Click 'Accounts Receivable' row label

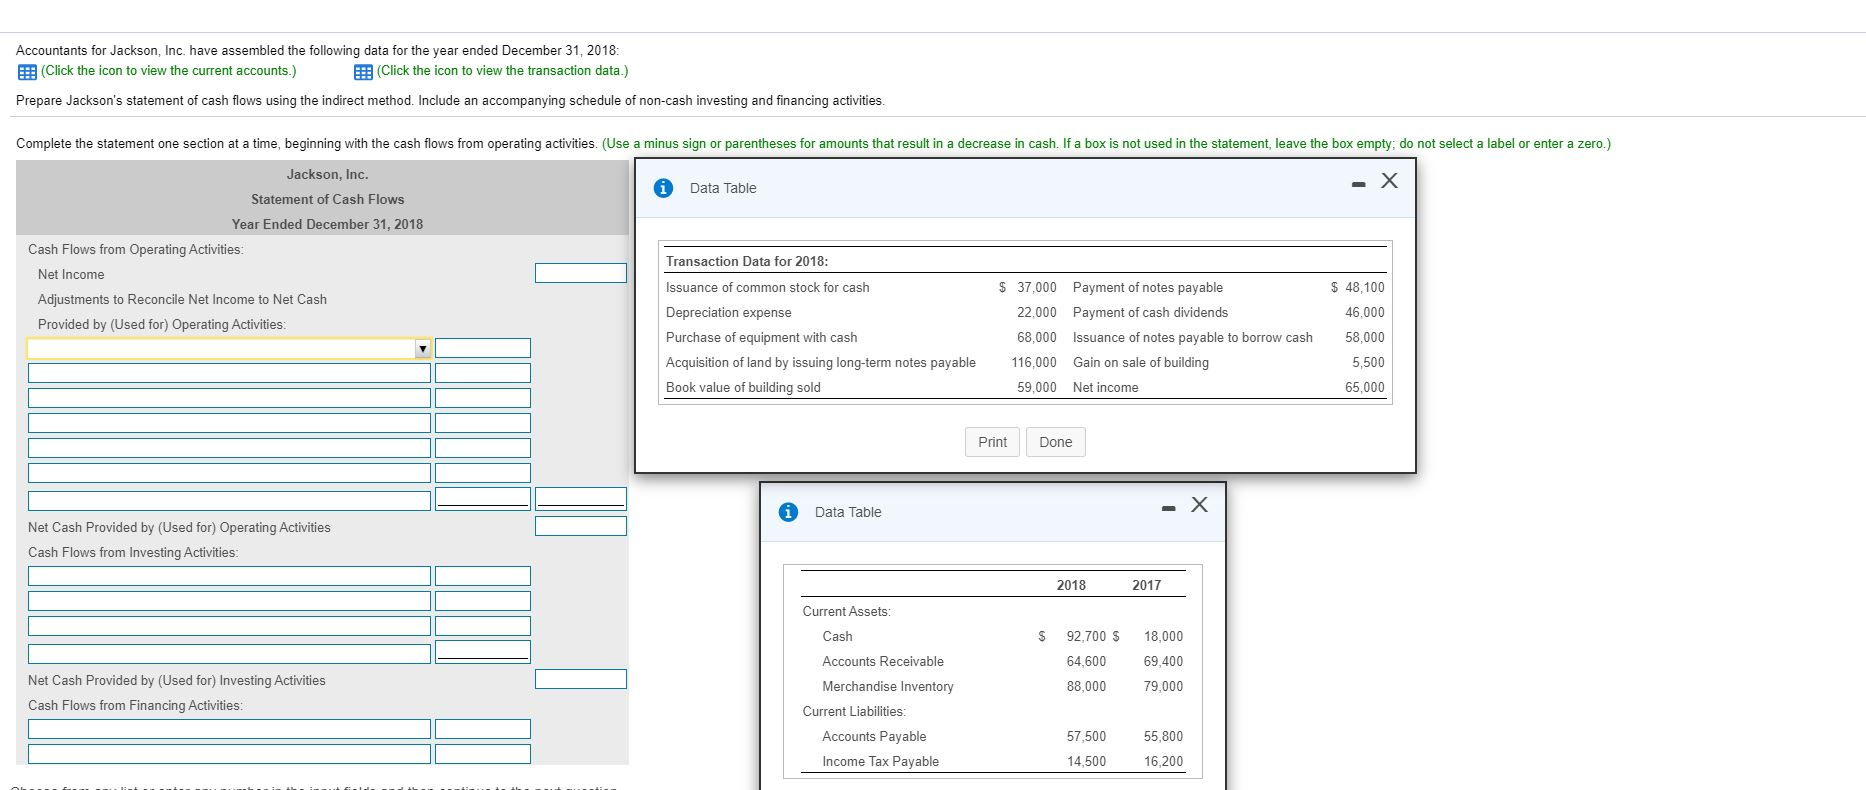tap(883, 662)
